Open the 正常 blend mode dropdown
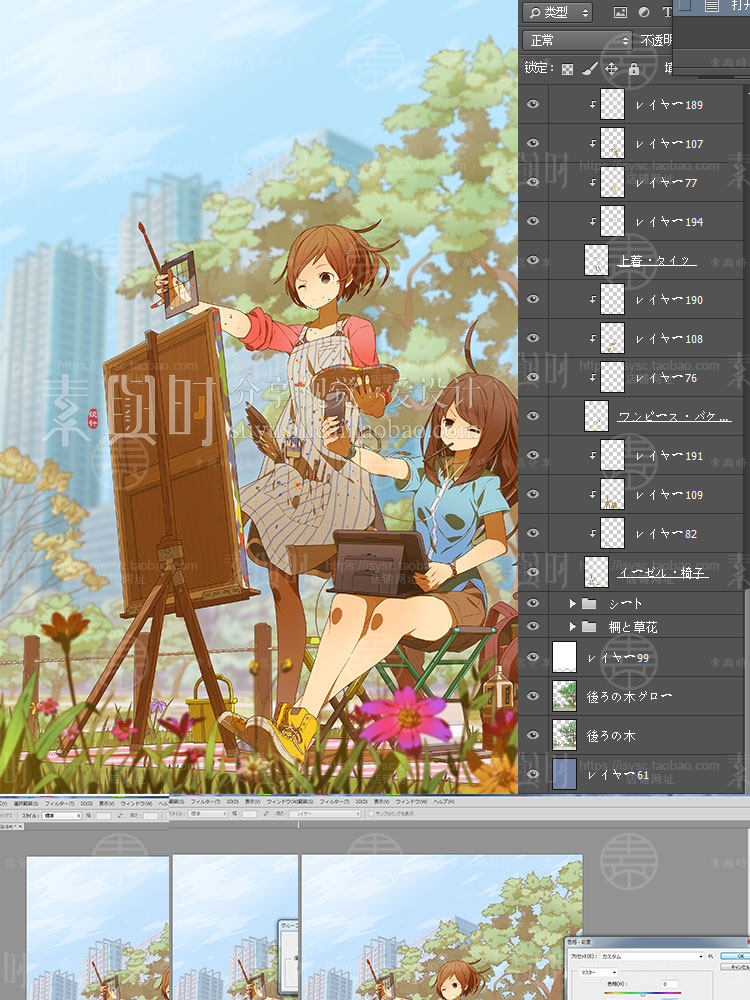The width and height of the screenshot is (750, 1000). tap(577, 40)
